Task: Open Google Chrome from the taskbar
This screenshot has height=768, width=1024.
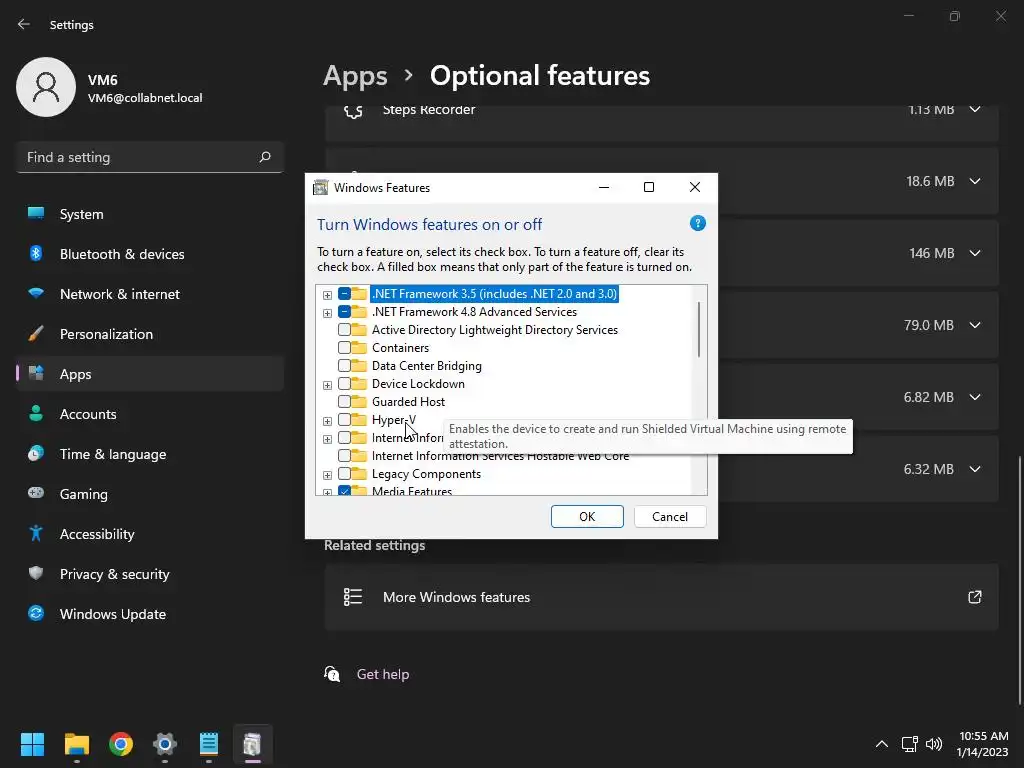Action: pos(121,744)
